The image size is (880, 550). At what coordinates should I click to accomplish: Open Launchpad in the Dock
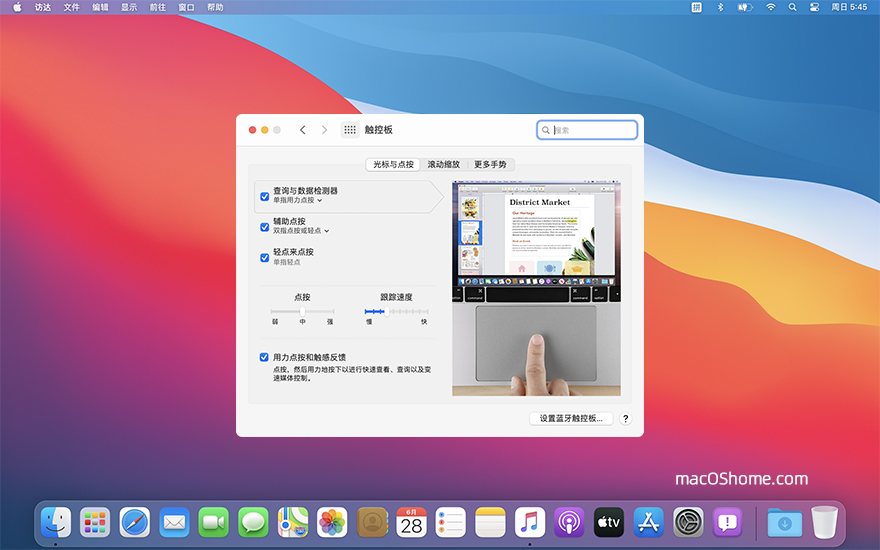pos(95,522)
